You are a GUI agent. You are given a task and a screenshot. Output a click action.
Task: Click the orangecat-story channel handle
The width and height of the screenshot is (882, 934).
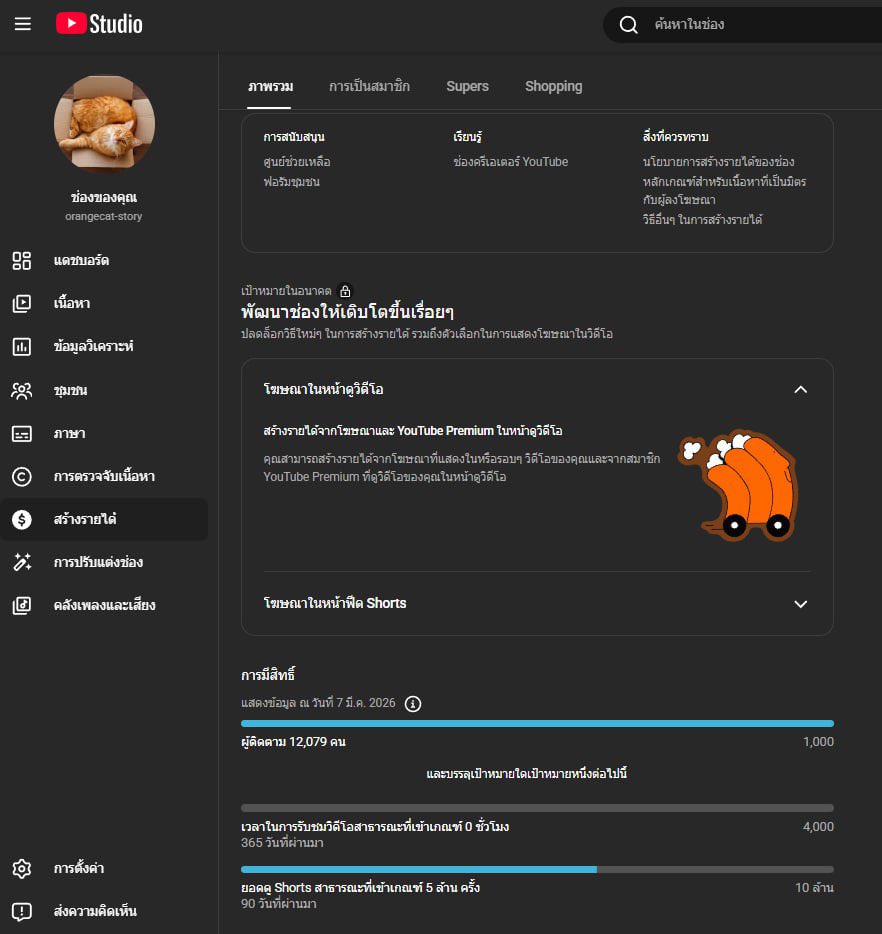[x=104, y=216]
